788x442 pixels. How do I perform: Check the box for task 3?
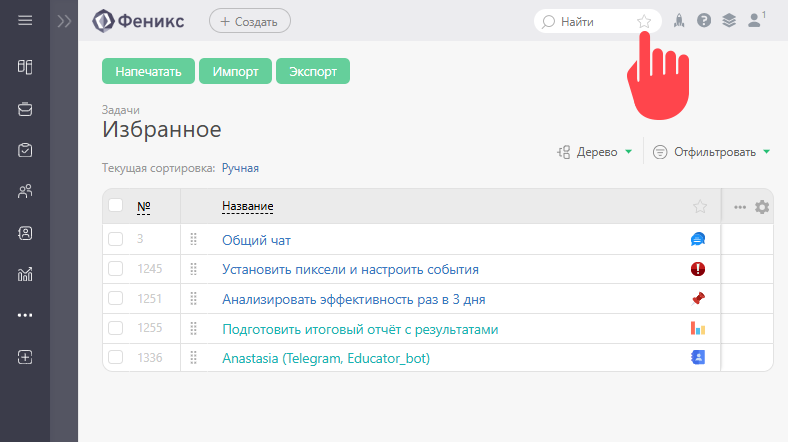point(116,239)
